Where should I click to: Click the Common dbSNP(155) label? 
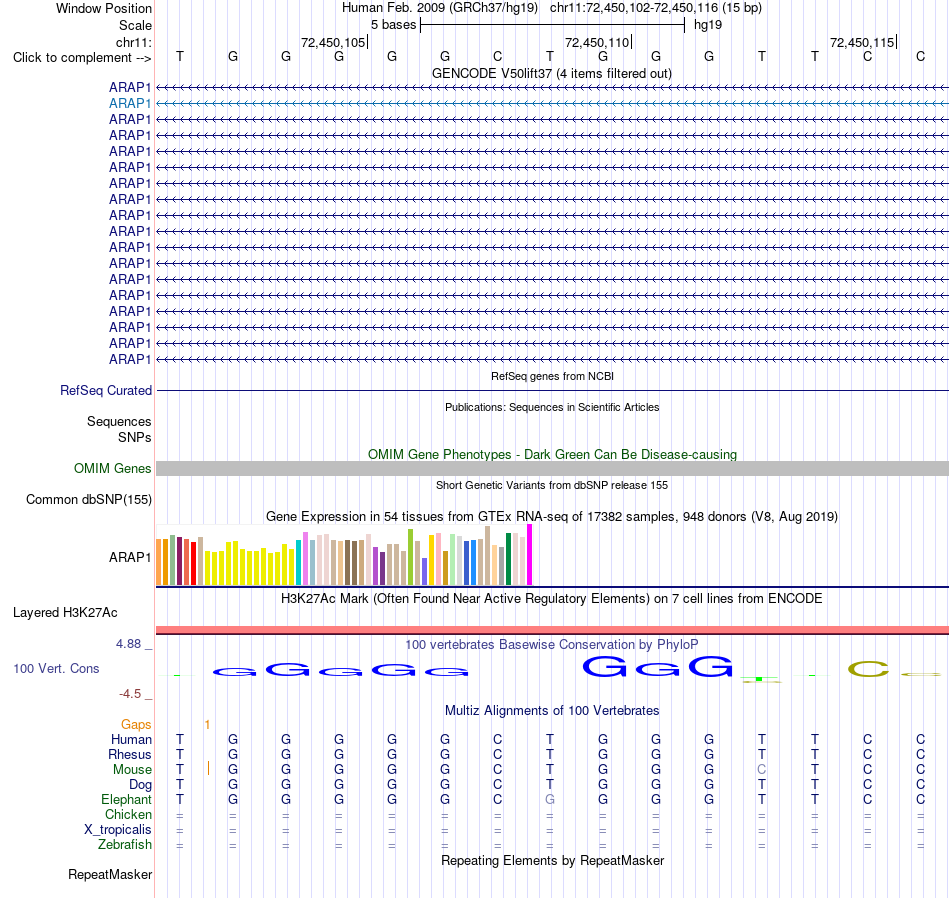tap(88, 499)
